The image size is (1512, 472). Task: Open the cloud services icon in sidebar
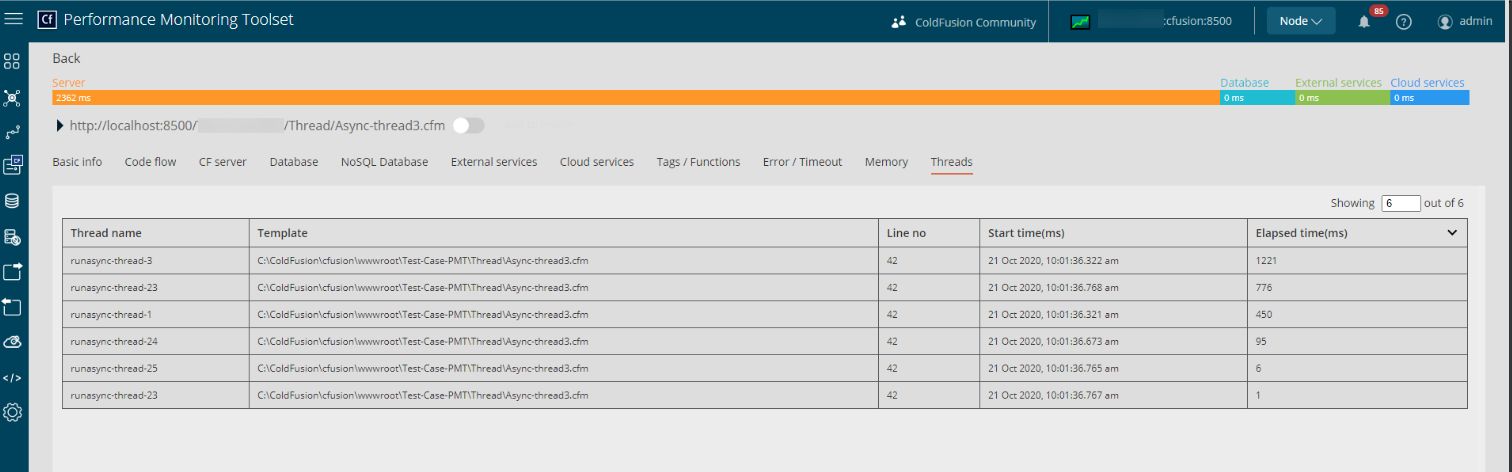(x=12, y=342)
